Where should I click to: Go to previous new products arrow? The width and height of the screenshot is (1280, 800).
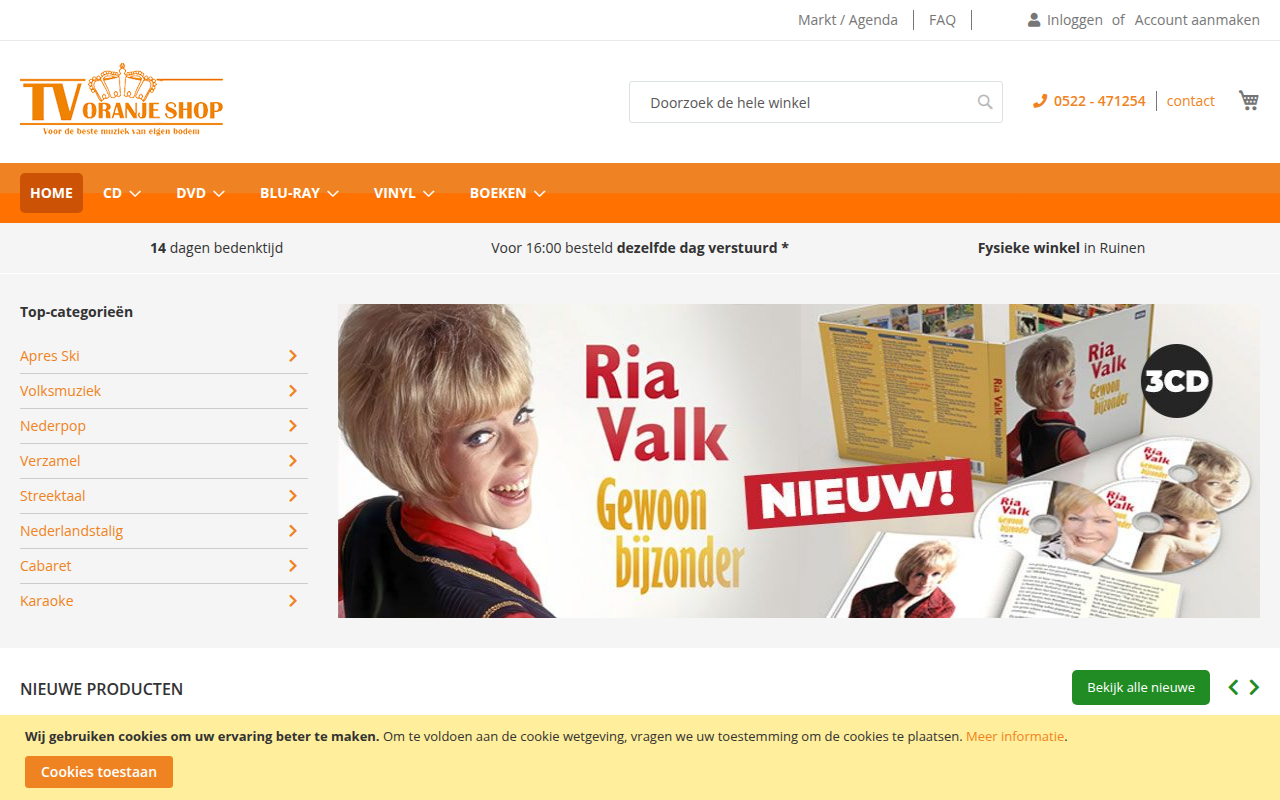tap(1233, 687)
